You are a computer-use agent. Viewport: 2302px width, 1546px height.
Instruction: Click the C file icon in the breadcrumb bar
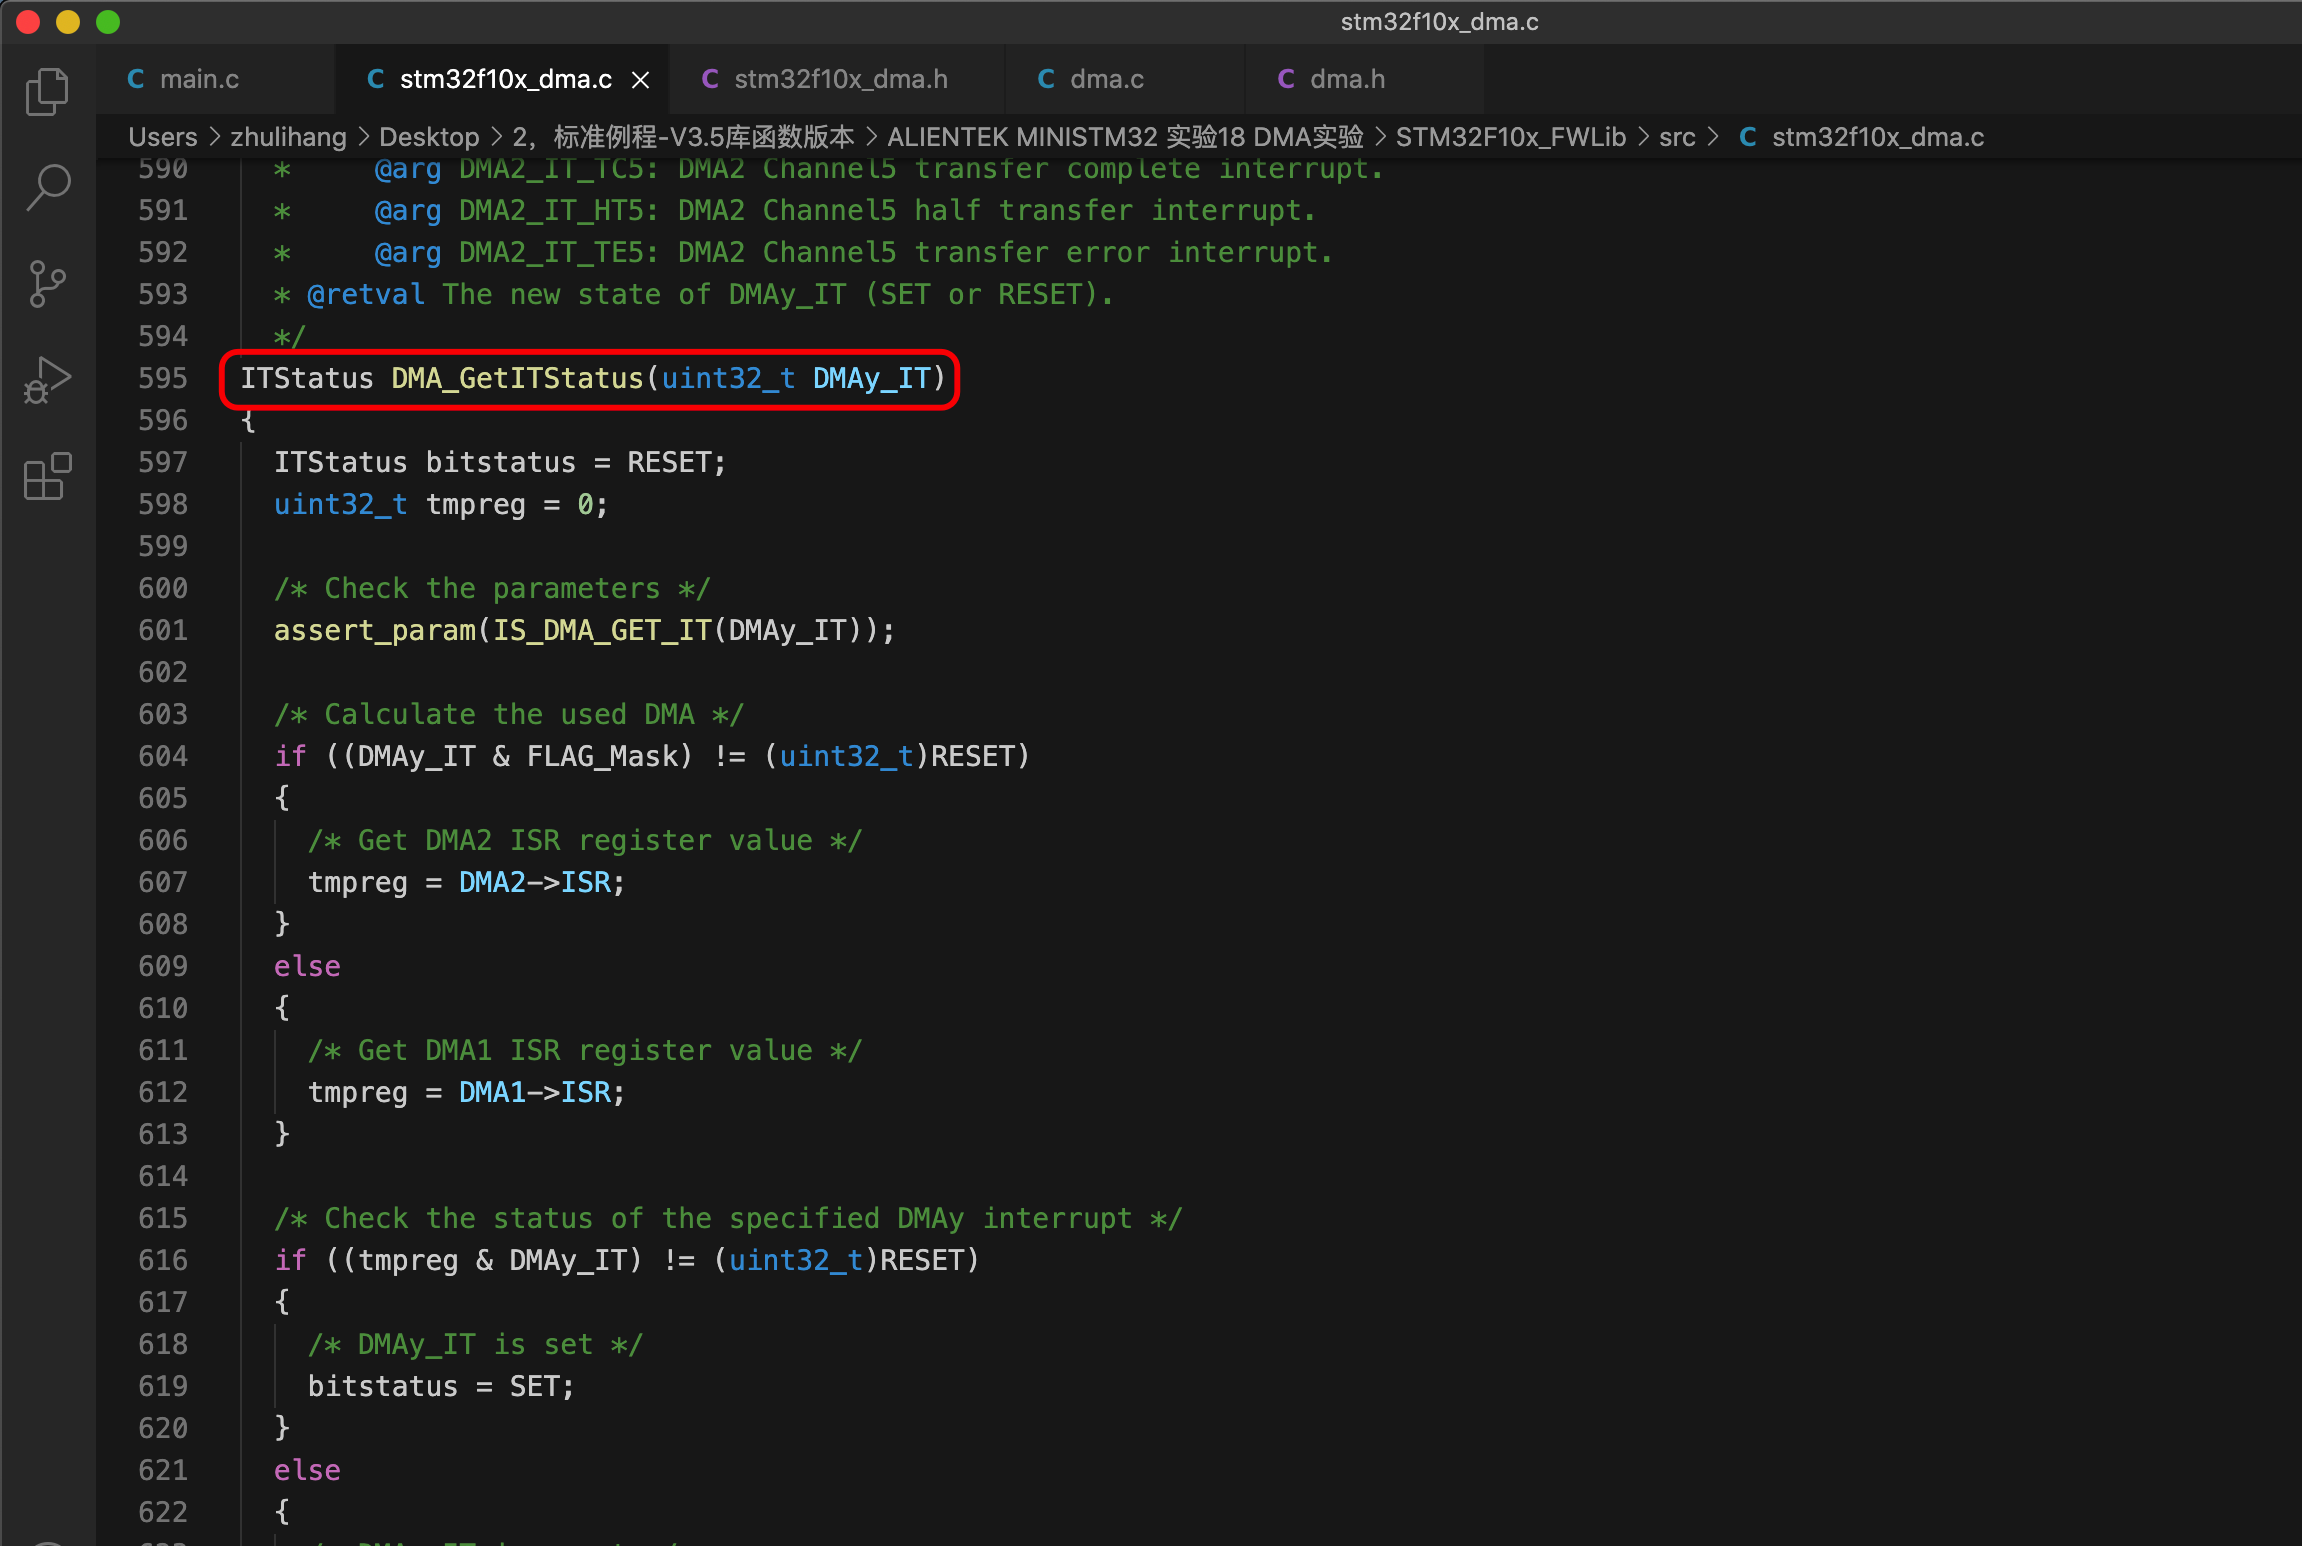[x=1749, y=137]
